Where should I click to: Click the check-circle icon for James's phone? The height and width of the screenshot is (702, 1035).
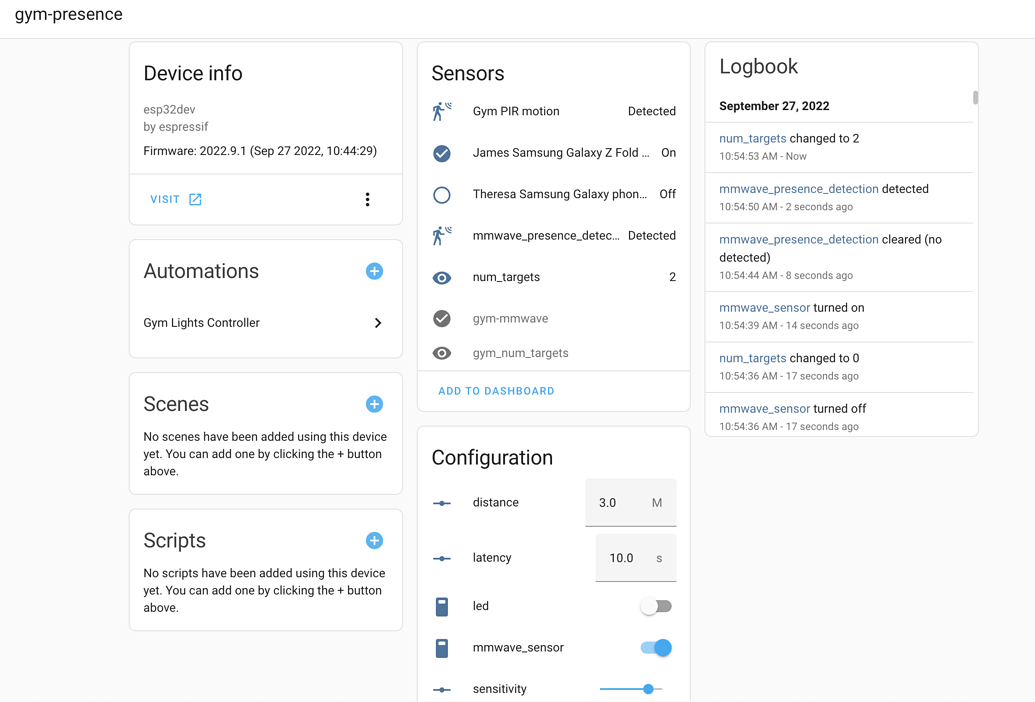pos(441,153)
